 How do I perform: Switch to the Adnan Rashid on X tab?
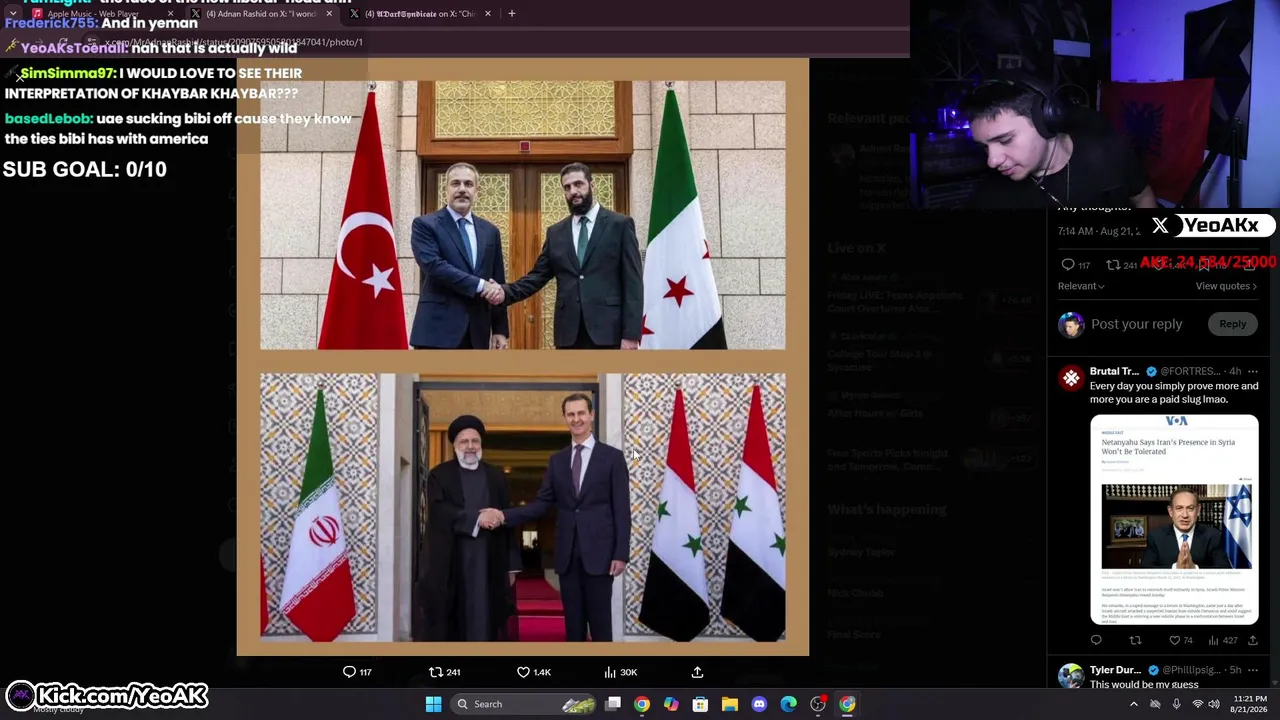[x=262, y=14]
